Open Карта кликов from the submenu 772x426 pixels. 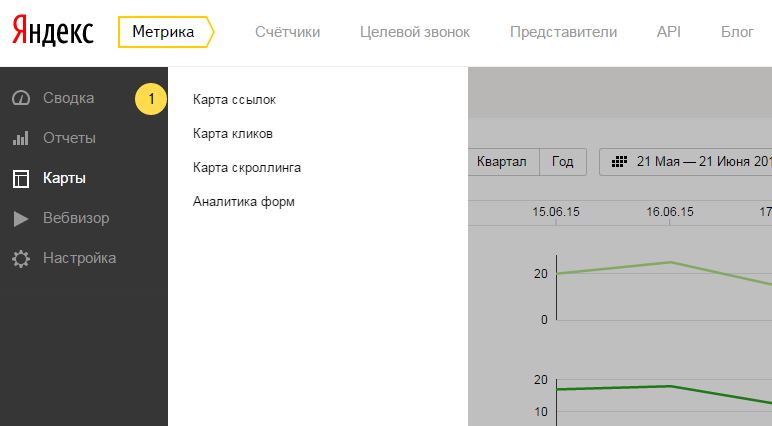233,133
